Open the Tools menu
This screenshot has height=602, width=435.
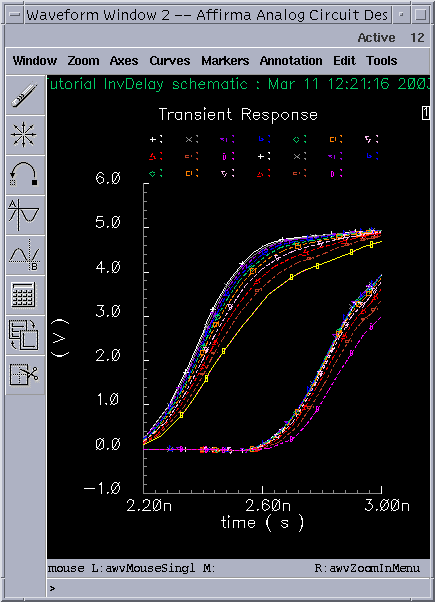[382, 61]
